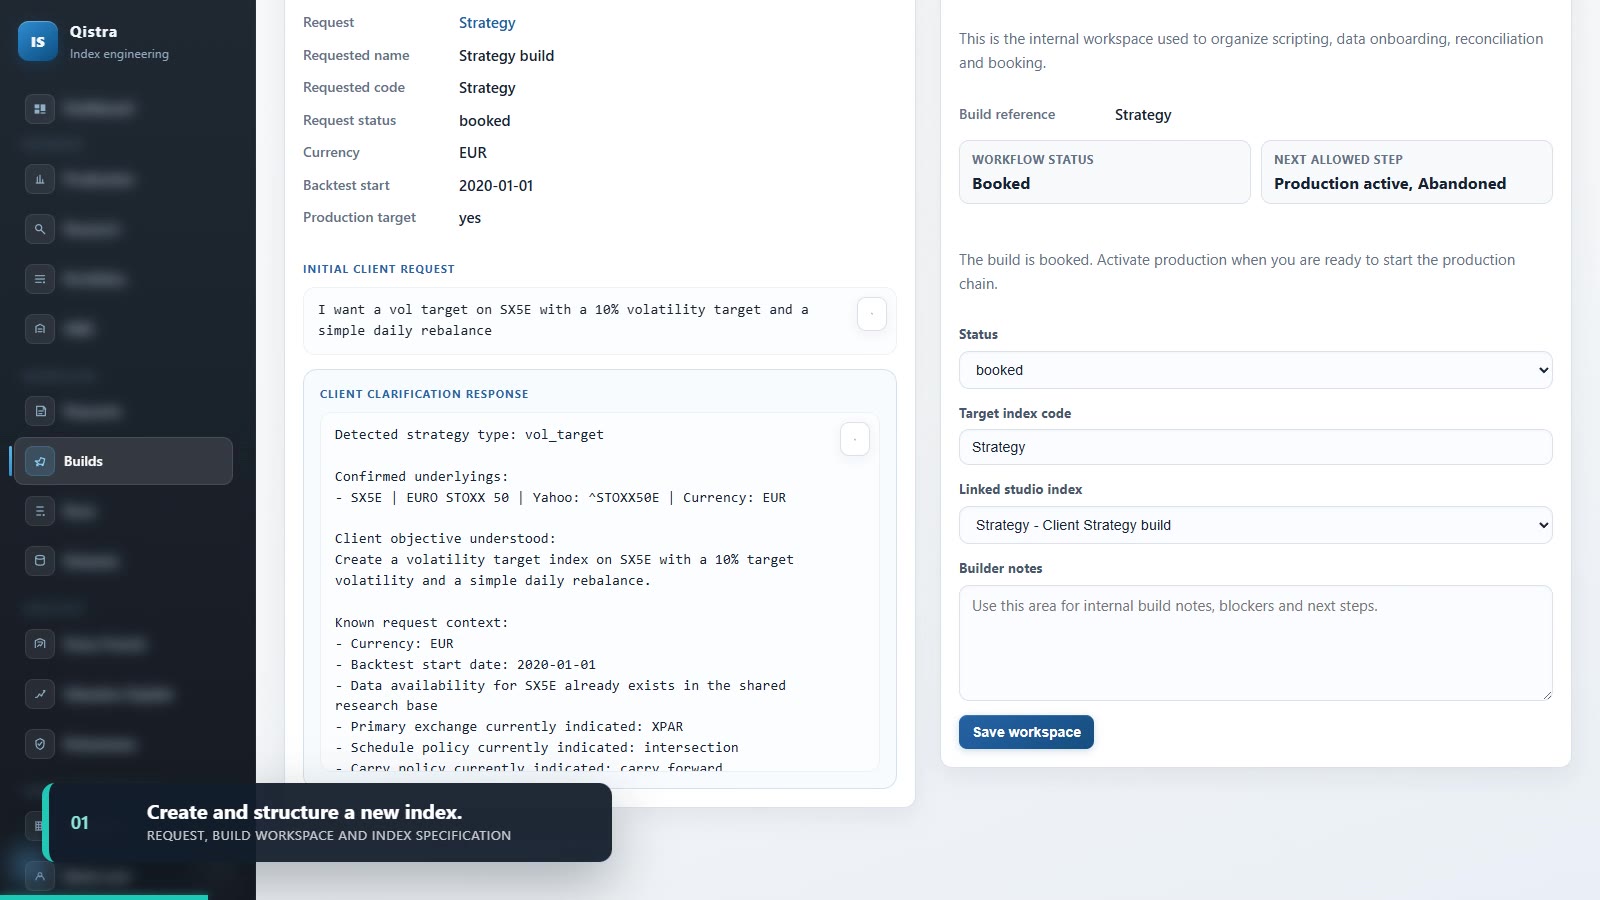1600x900 pixels.
Task: Click the Create and structure a new index banner
Action: tap(327, 822)
